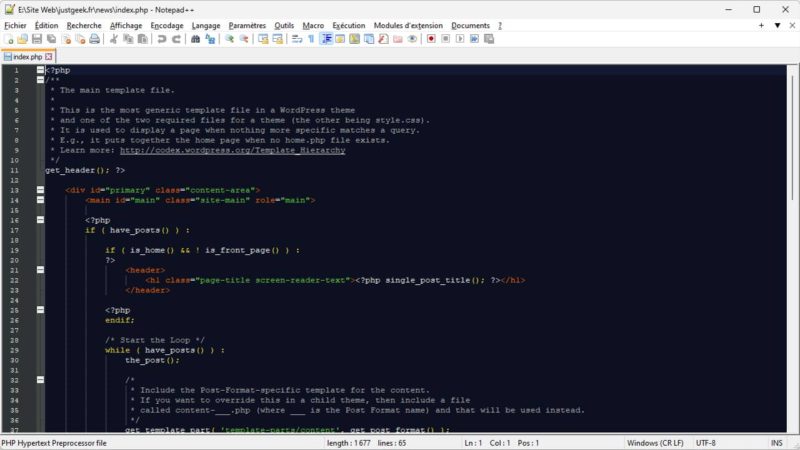Redo action via toolbar arrow
Screen dimensions: 800x450
coord(176,39)
